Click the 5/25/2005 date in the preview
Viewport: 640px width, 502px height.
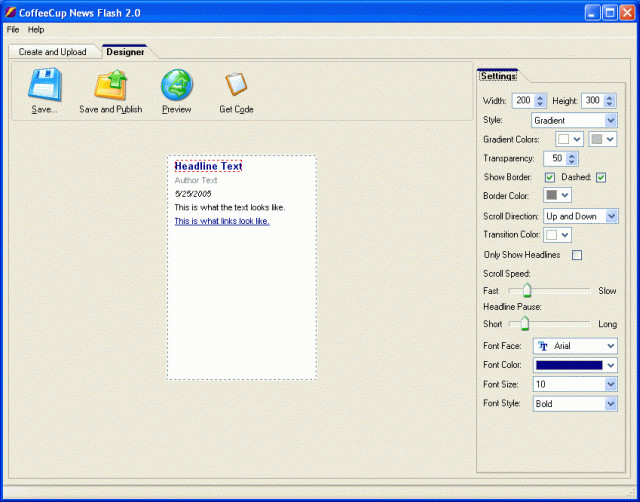193,194
